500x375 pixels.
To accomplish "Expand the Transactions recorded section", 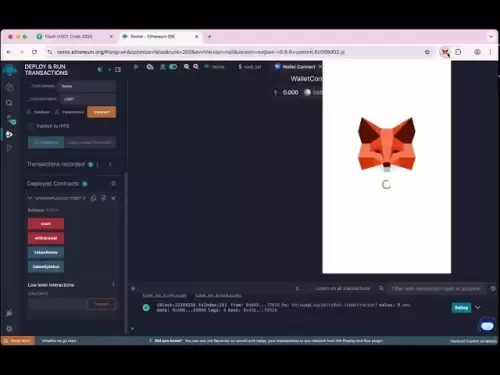I will [110, 164].
